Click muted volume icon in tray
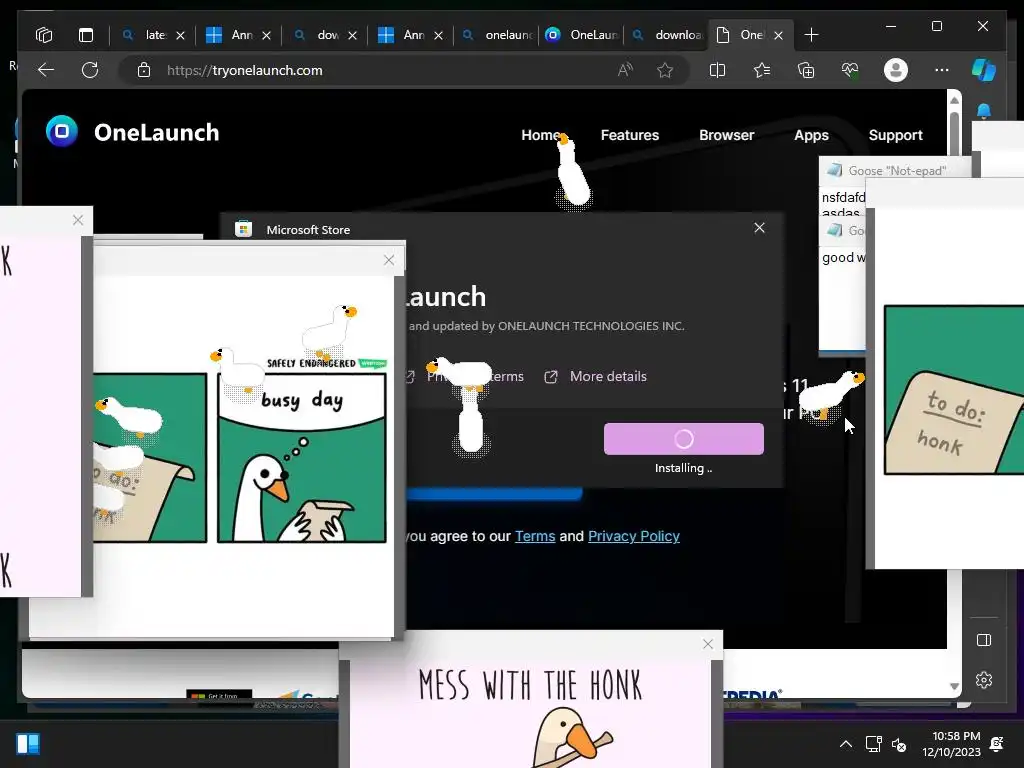Image resolution: width=1024 pixels, height=768 pixels. [899, 744]
